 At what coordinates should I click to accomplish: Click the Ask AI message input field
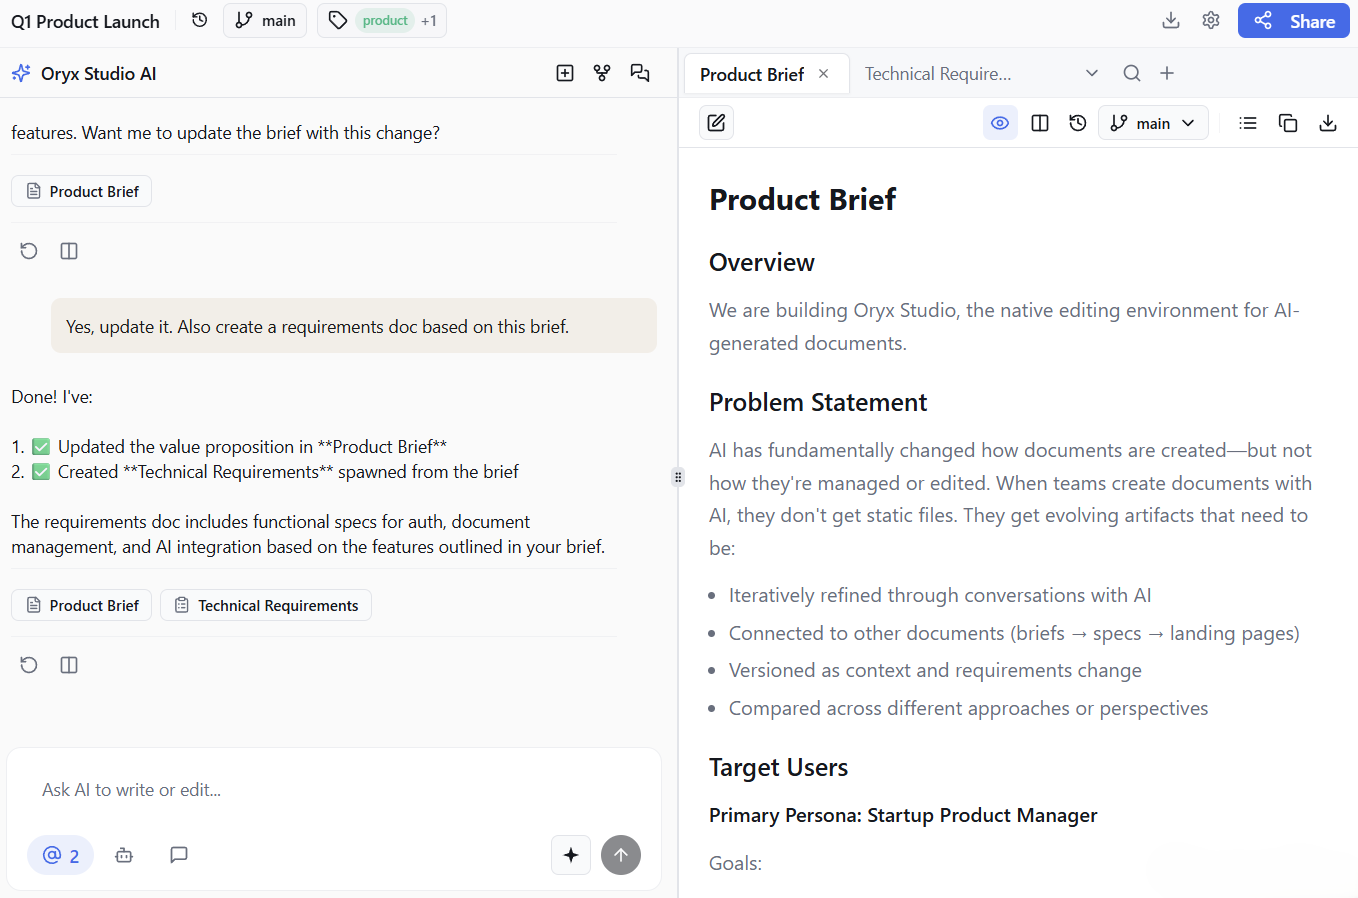pyautogui.click(x=300, y=789)
